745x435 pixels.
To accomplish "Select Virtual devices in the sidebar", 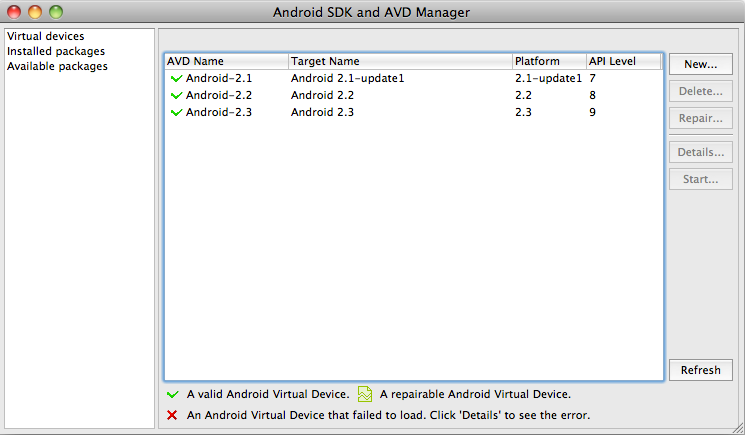I will [45, 37].
